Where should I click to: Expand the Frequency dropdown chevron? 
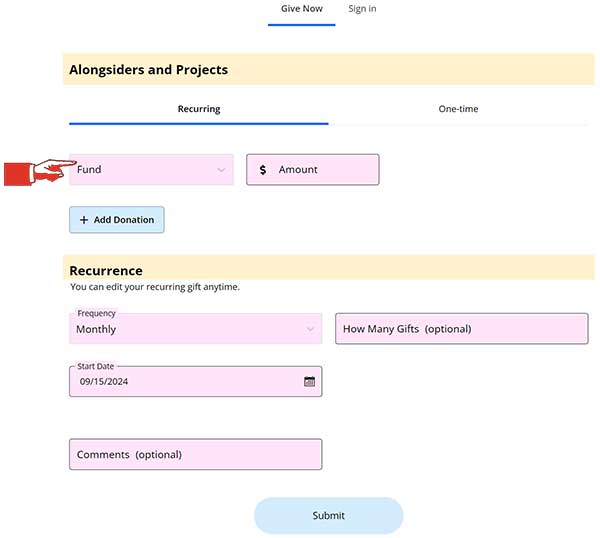[x=310, y=329]
